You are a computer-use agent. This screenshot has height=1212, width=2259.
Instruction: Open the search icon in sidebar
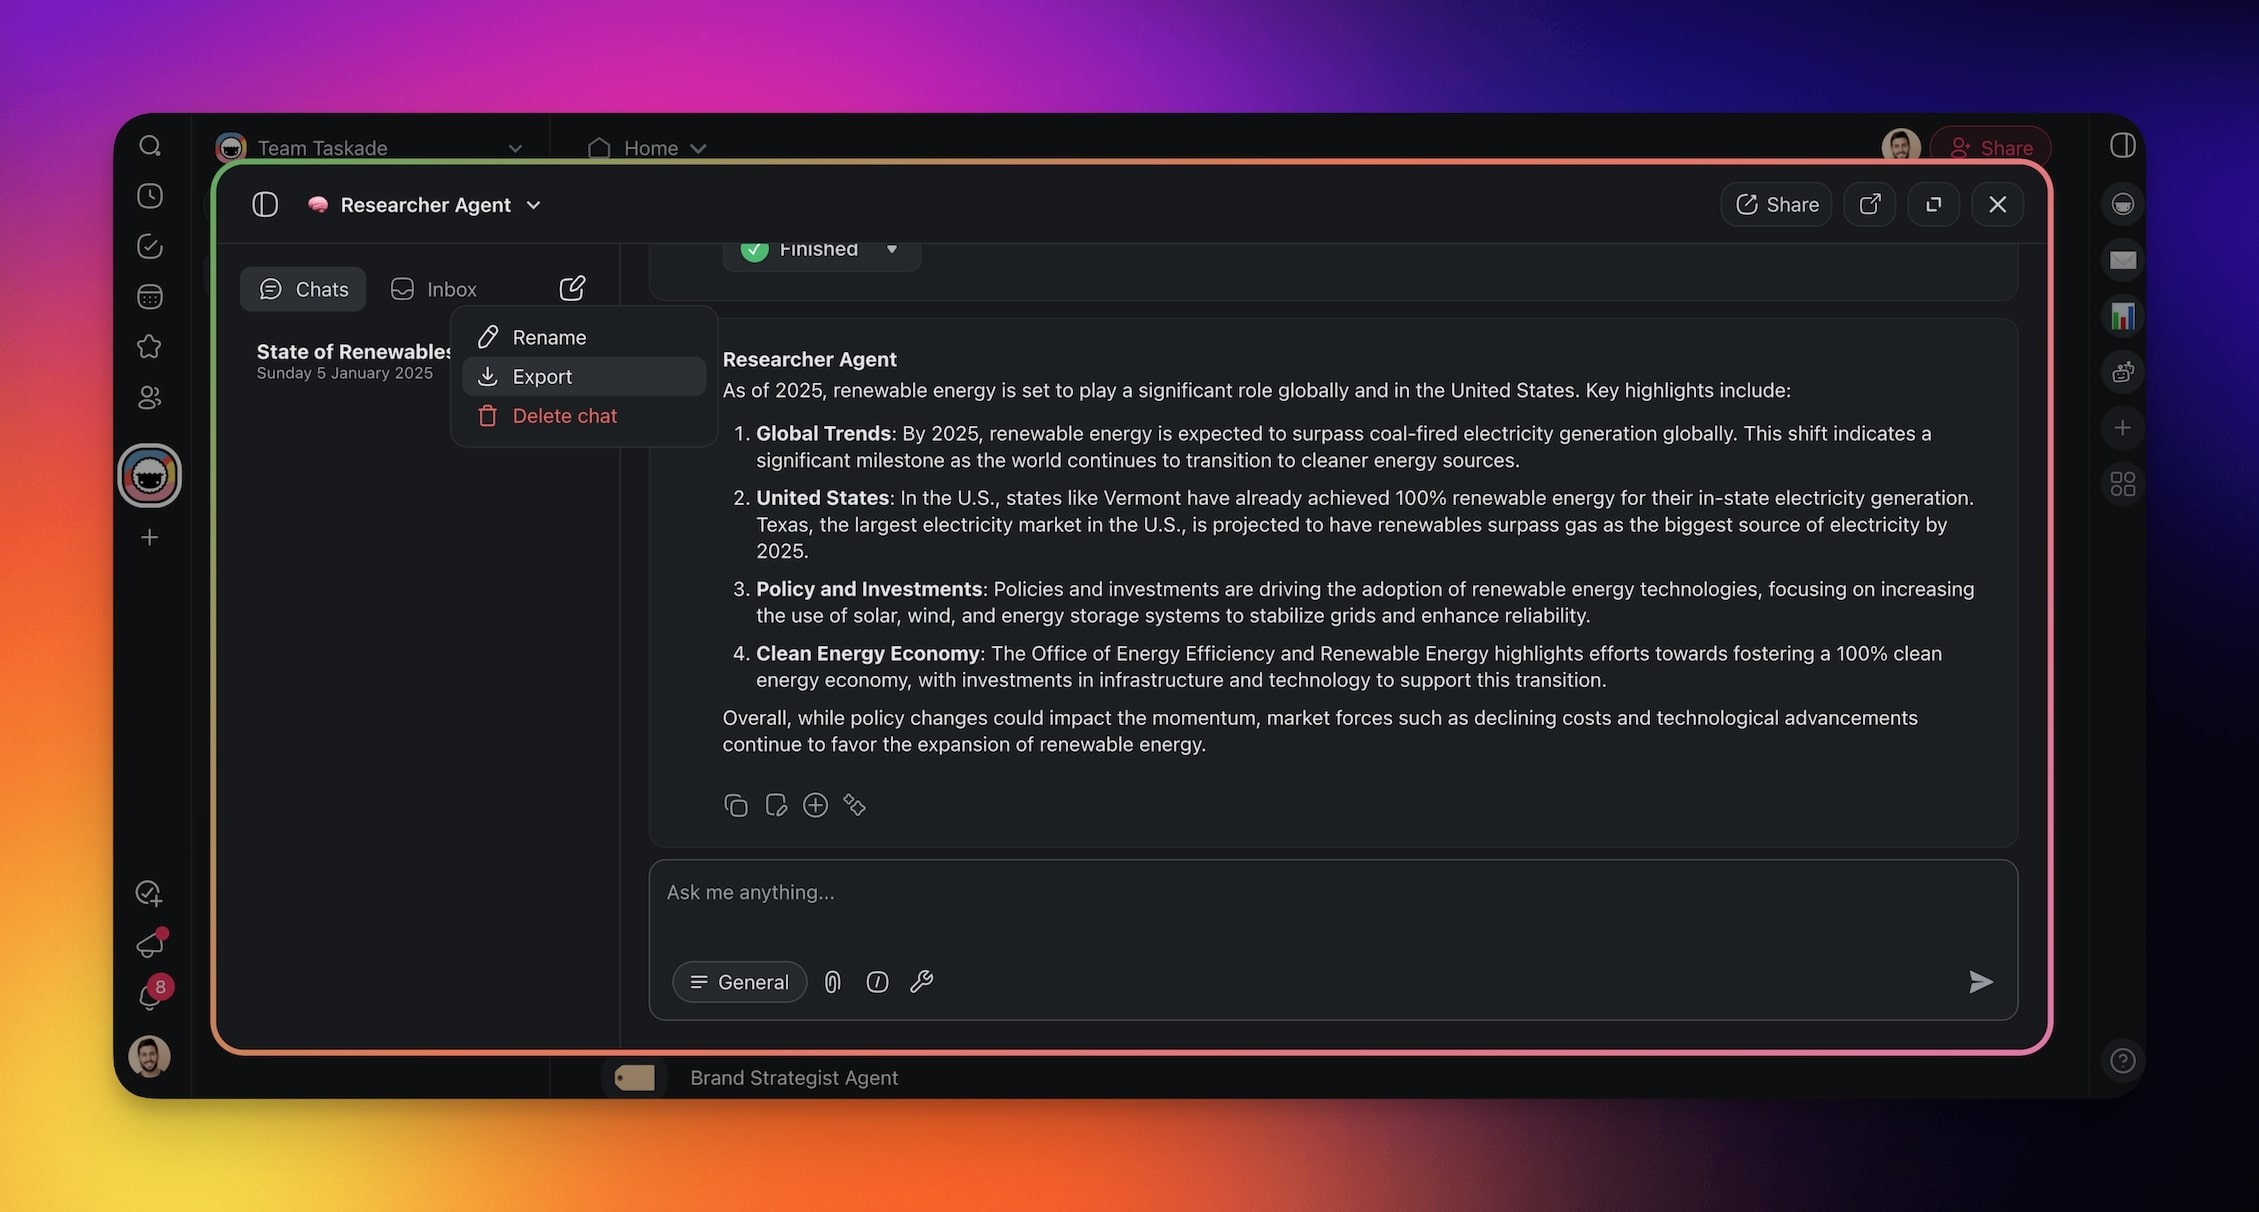pyautogui.click(x=150, y=146)
